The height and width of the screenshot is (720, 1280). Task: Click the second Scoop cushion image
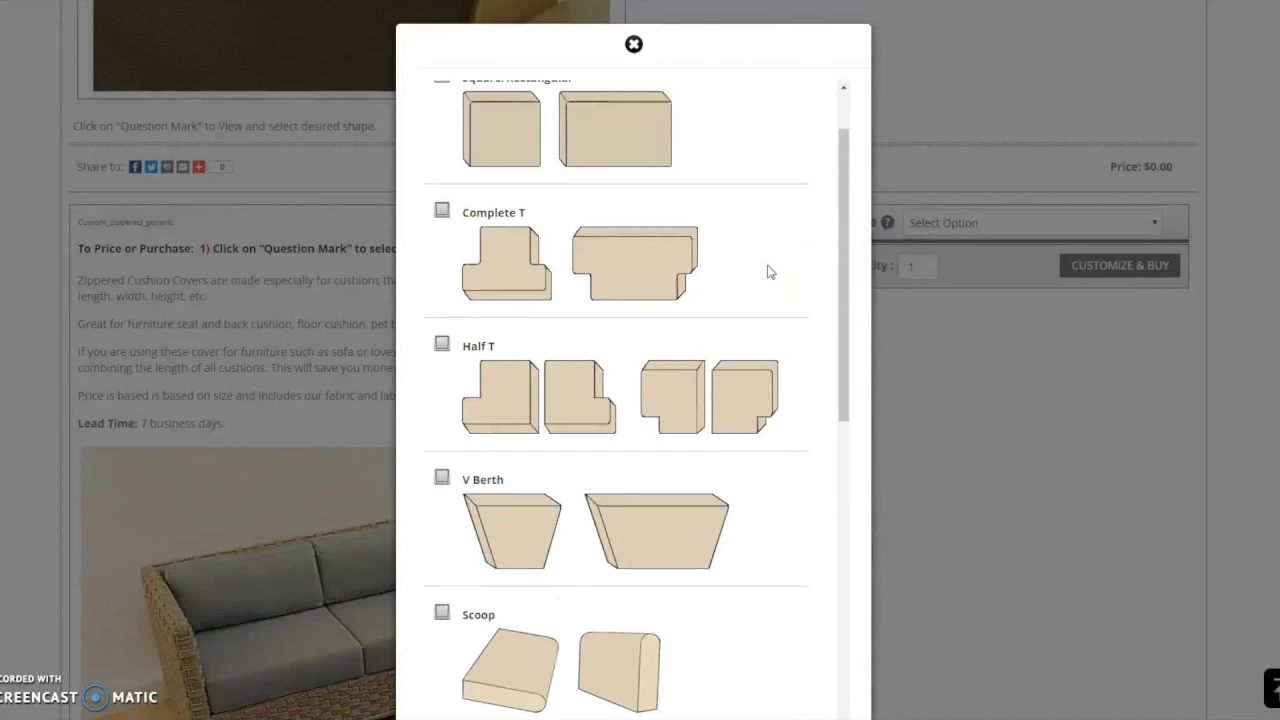click(x=619, y=671)
